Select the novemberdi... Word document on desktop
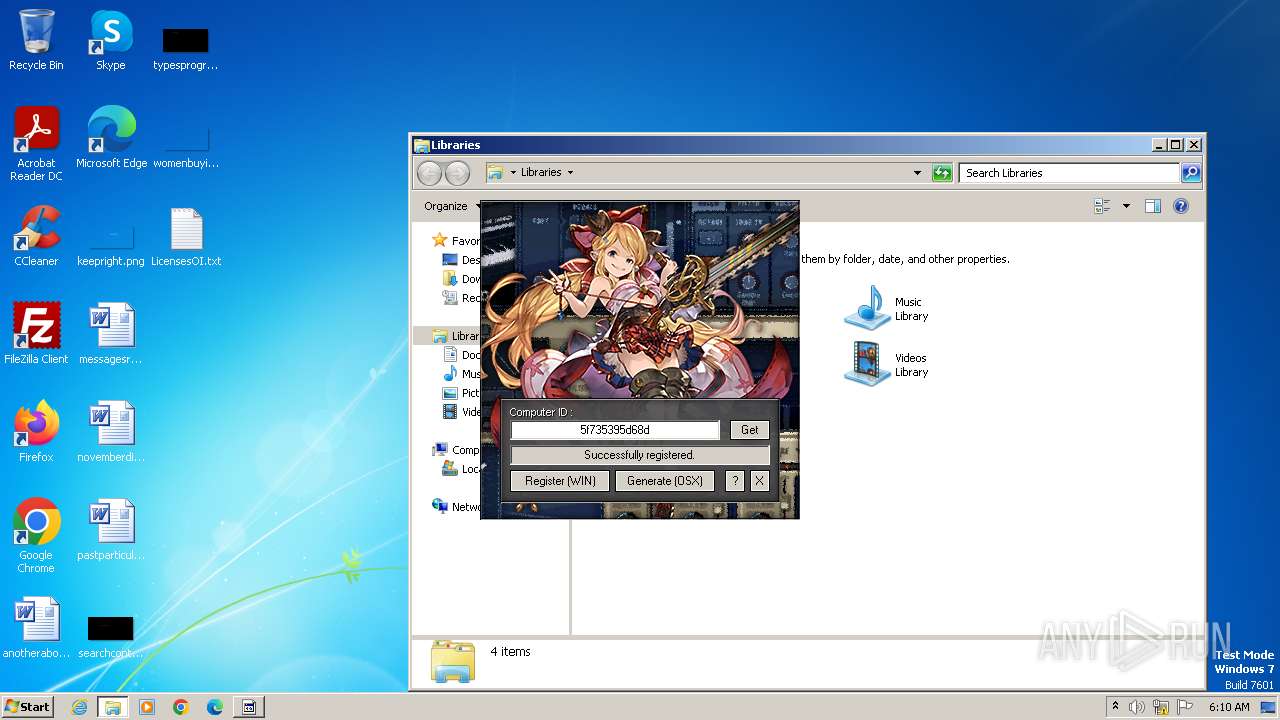This screenshot has height=720, width=1280. (110, 432)
